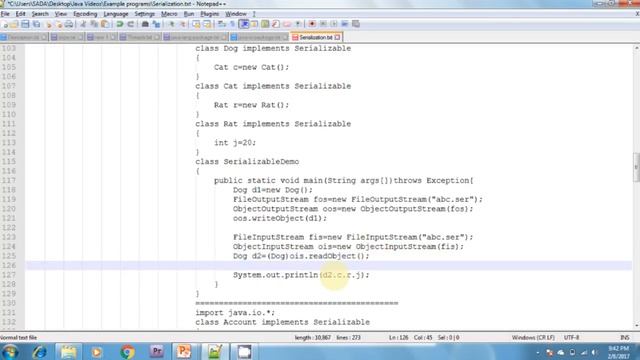The width and height of the screenshot is (640, 360).
Task: Click the Stop Recording macro icon
Action: (323, 24)
